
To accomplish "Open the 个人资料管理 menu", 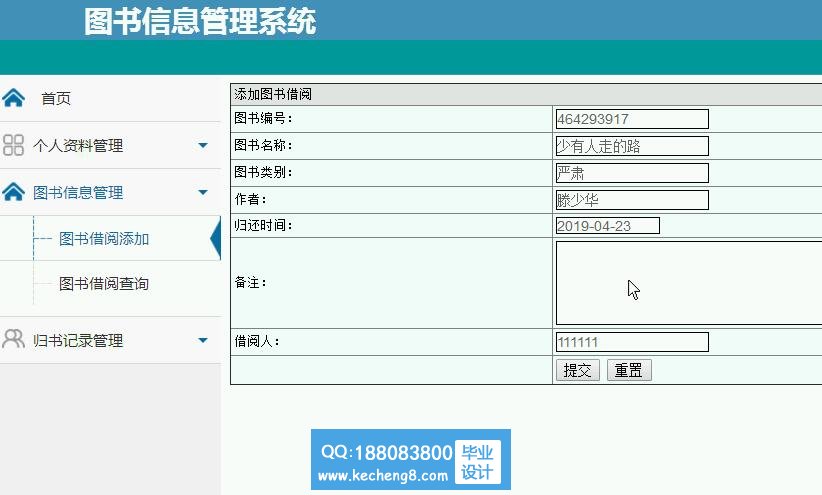I will [78, 145].
